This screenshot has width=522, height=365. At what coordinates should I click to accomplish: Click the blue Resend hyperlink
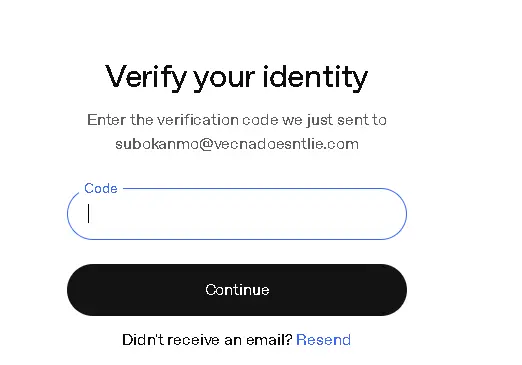pos(323,340)
